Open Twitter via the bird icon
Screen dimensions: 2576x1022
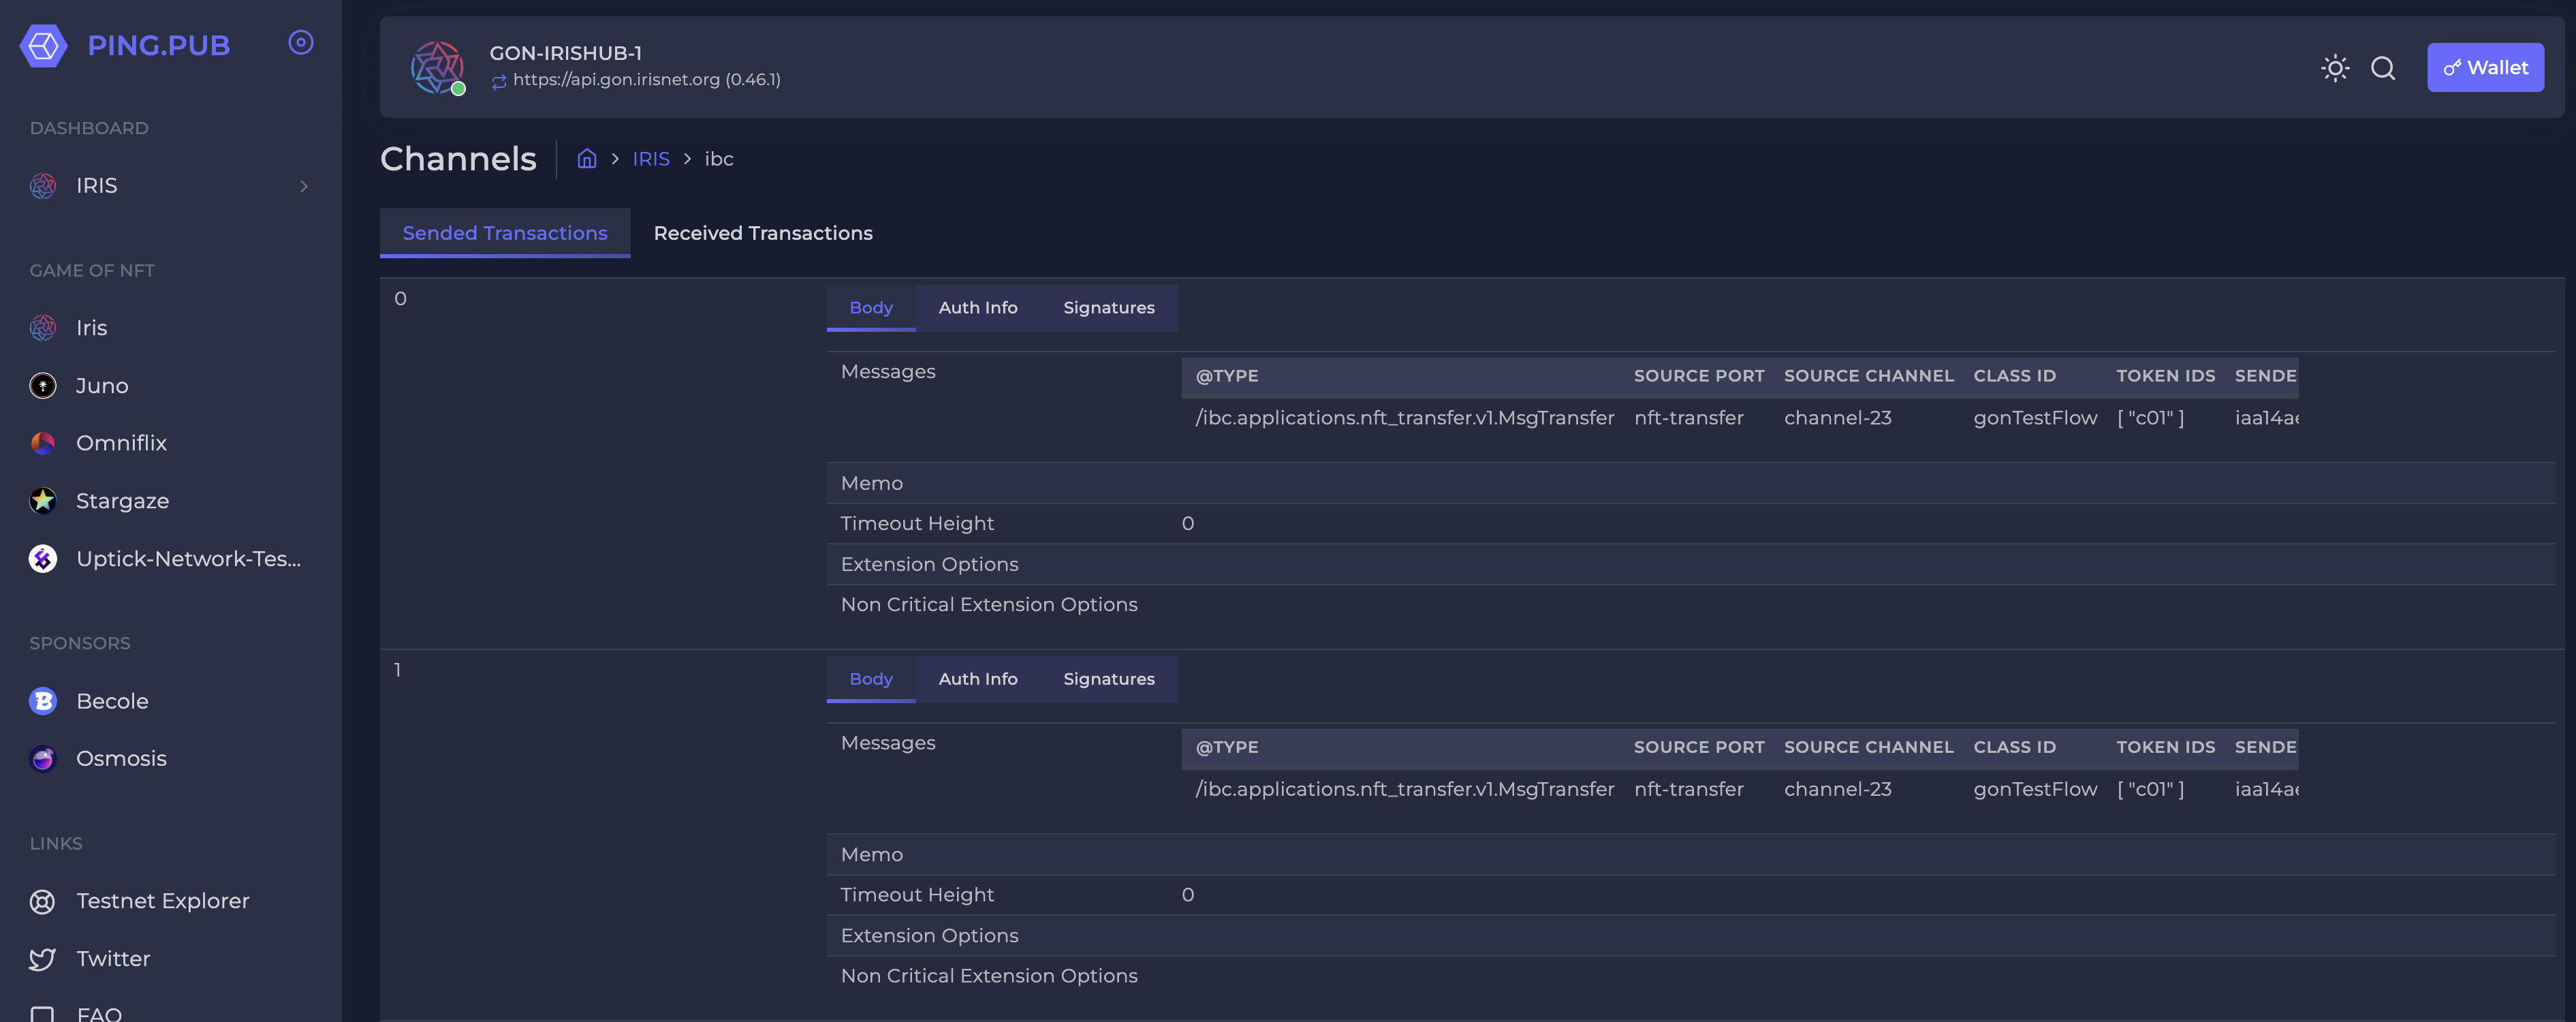point(42,958)
